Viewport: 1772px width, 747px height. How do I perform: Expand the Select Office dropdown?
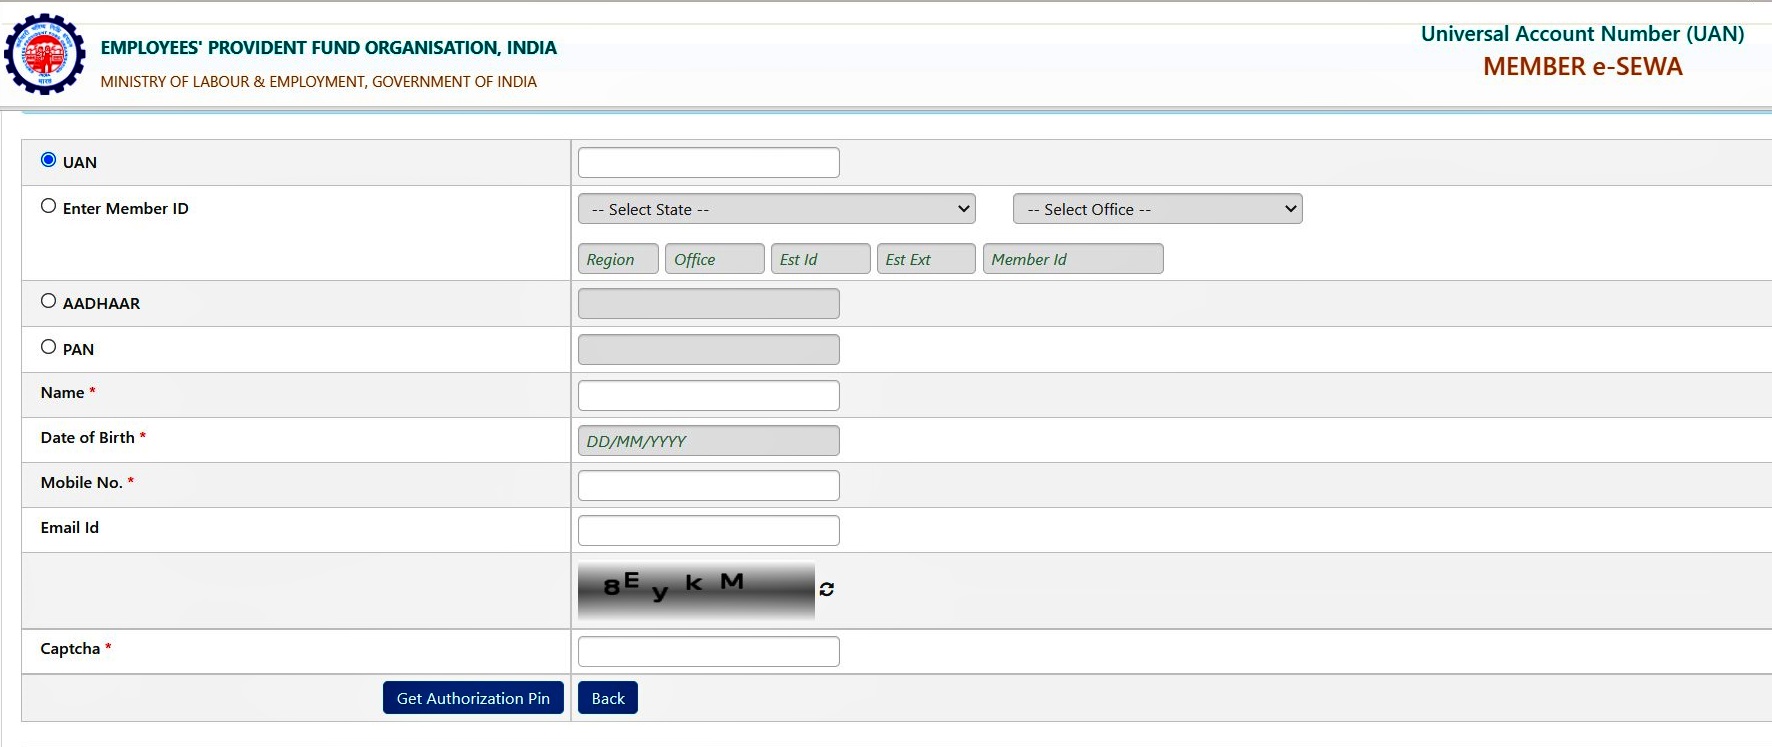[x=1158, y=209]
